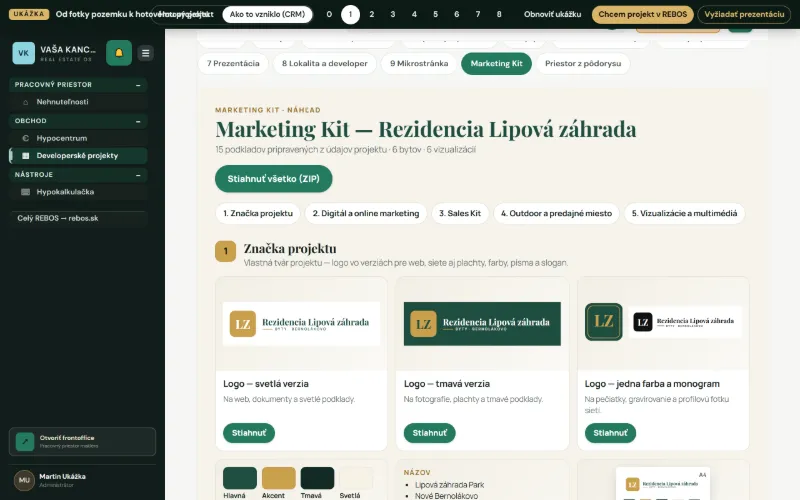Click the MU user avatar
The image size is (800, 500).
pos(24,480)
